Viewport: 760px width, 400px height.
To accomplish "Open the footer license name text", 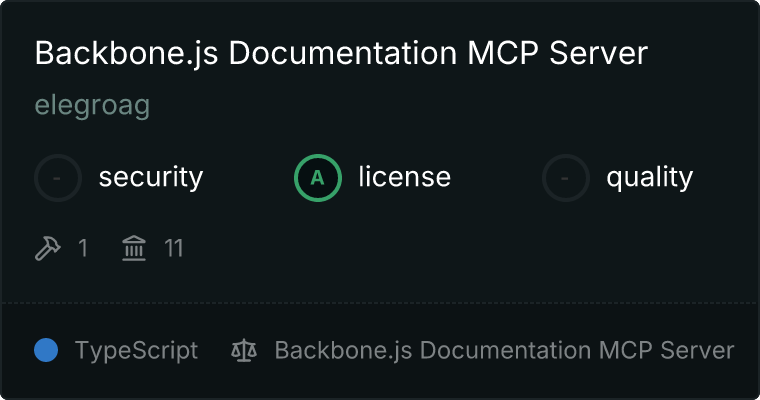I will click(504, 351).
